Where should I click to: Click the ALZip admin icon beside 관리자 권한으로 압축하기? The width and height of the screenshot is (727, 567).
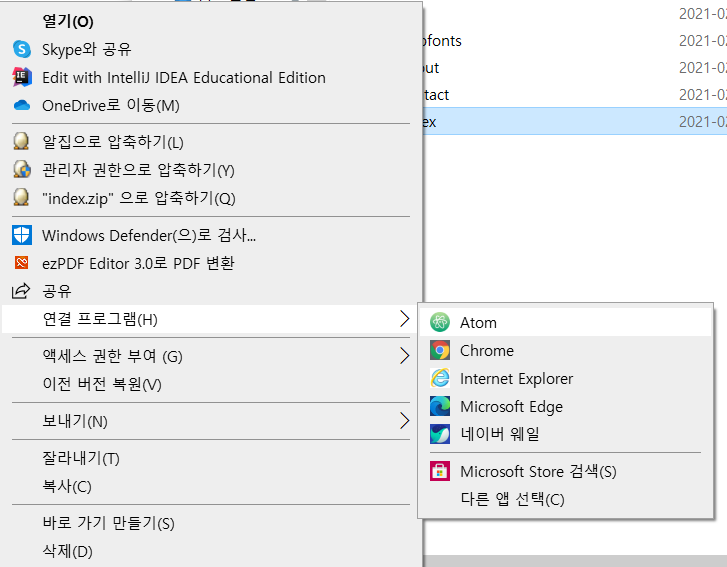22,170
